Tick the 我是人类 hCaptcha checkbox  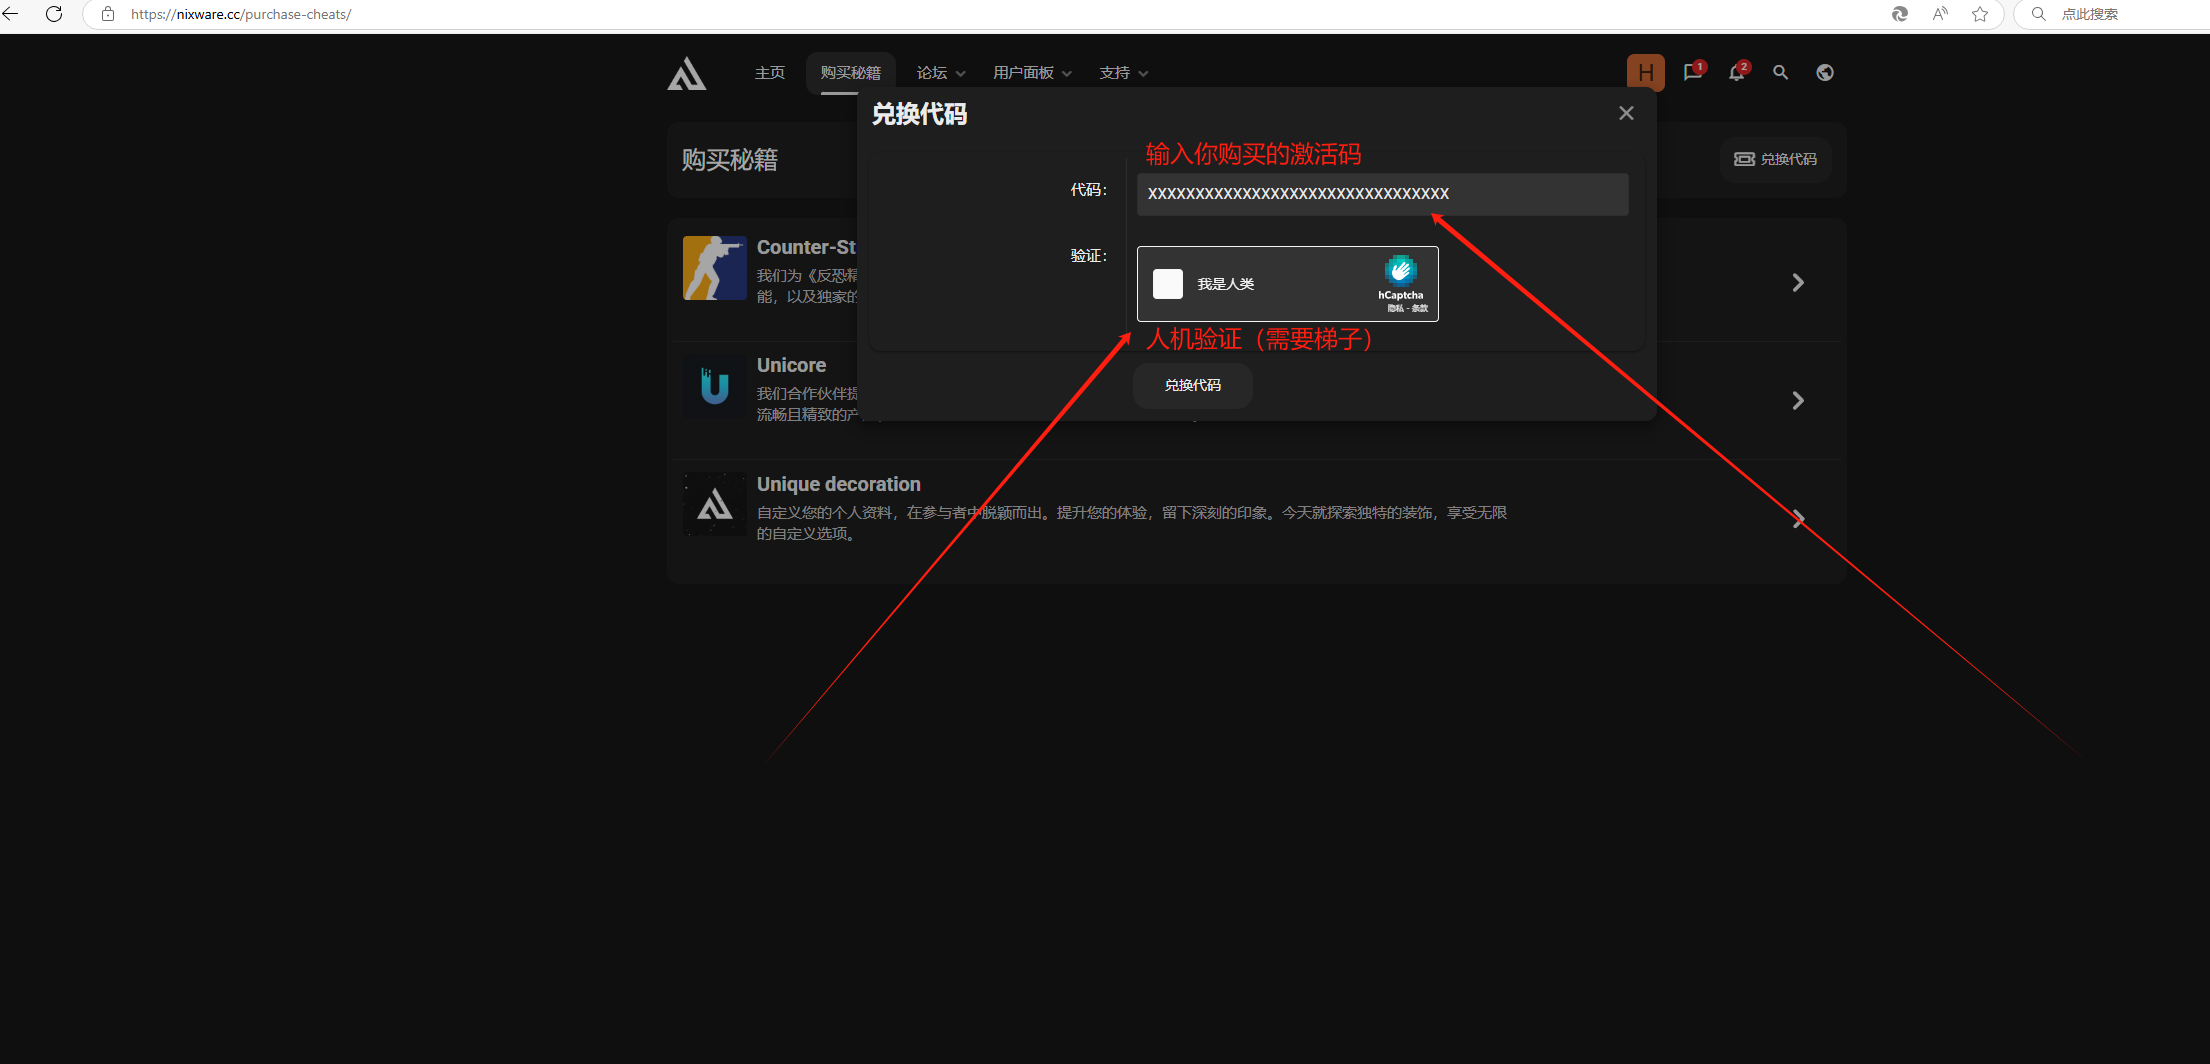tap(1167, 284)
